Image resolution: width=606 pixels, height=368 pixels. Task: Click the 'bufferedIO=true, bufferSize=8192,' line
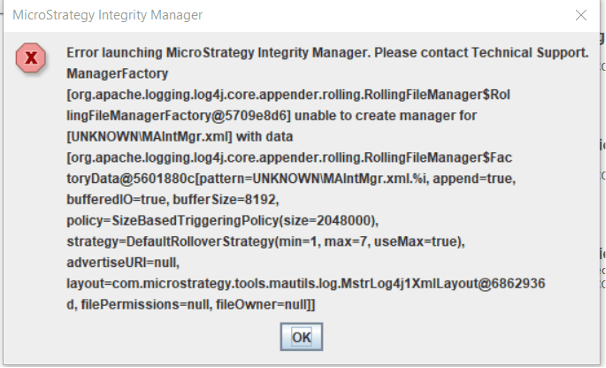tap(173, 199)
